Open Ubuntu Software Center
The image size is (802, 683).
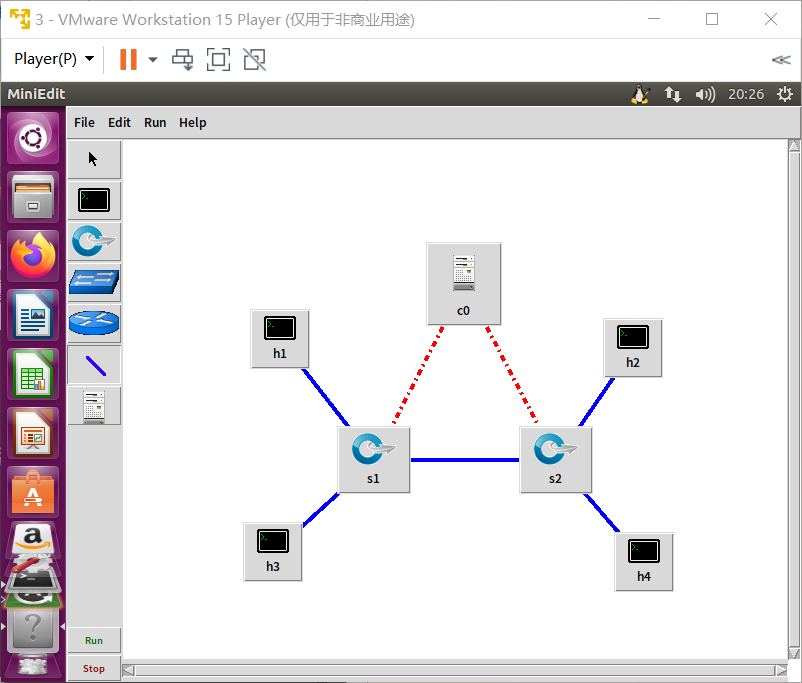(33, 492)
